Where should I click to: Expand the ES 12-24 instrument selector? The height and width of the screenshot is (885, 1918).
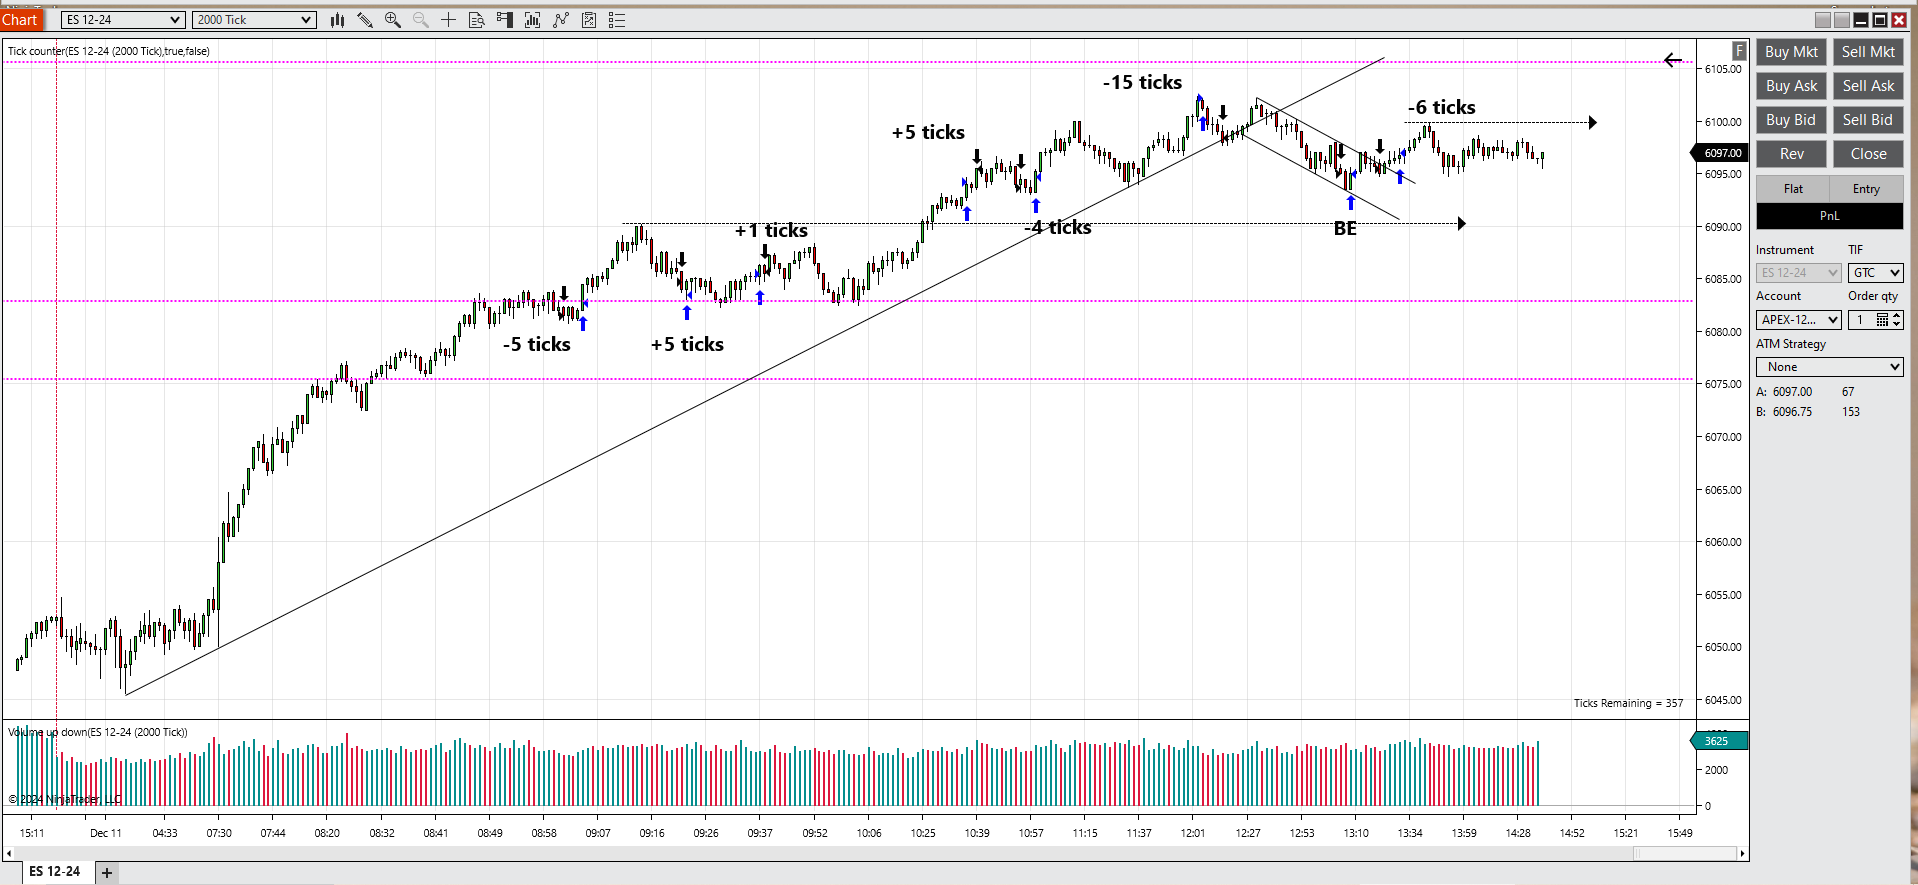tap(123, 20)
